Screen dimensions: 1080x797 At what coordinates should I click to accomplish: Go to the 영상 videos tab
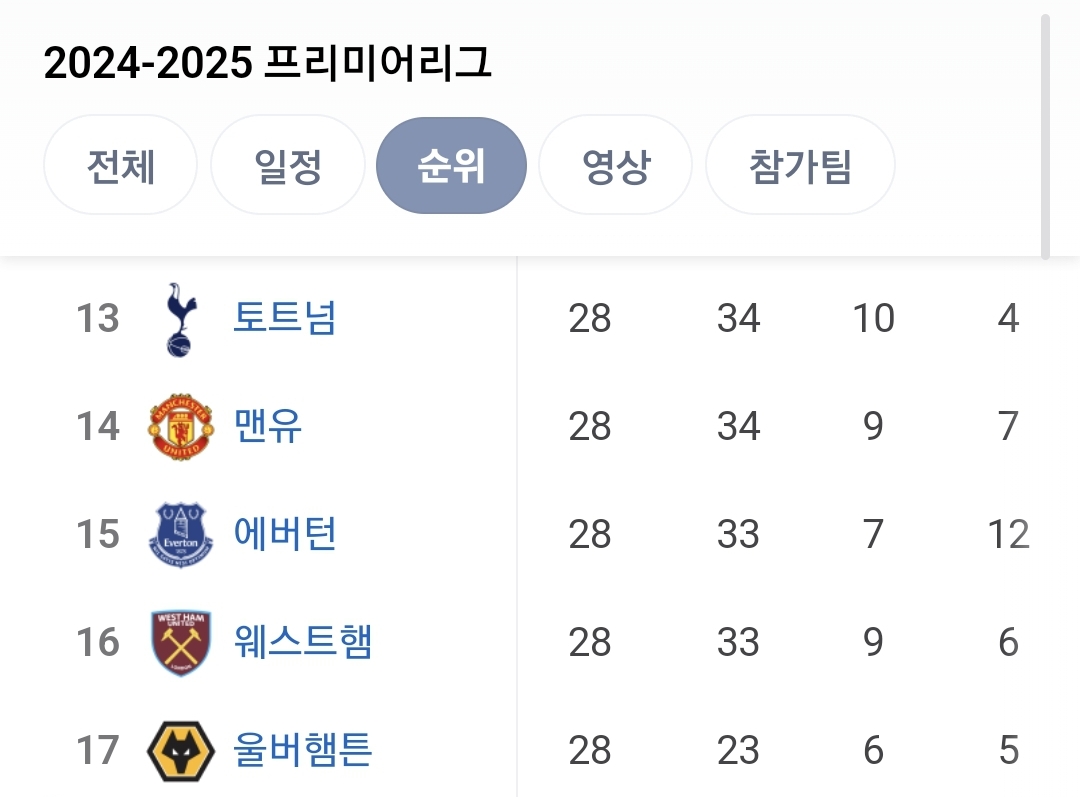pyautogui.click(x=616, y=165)
